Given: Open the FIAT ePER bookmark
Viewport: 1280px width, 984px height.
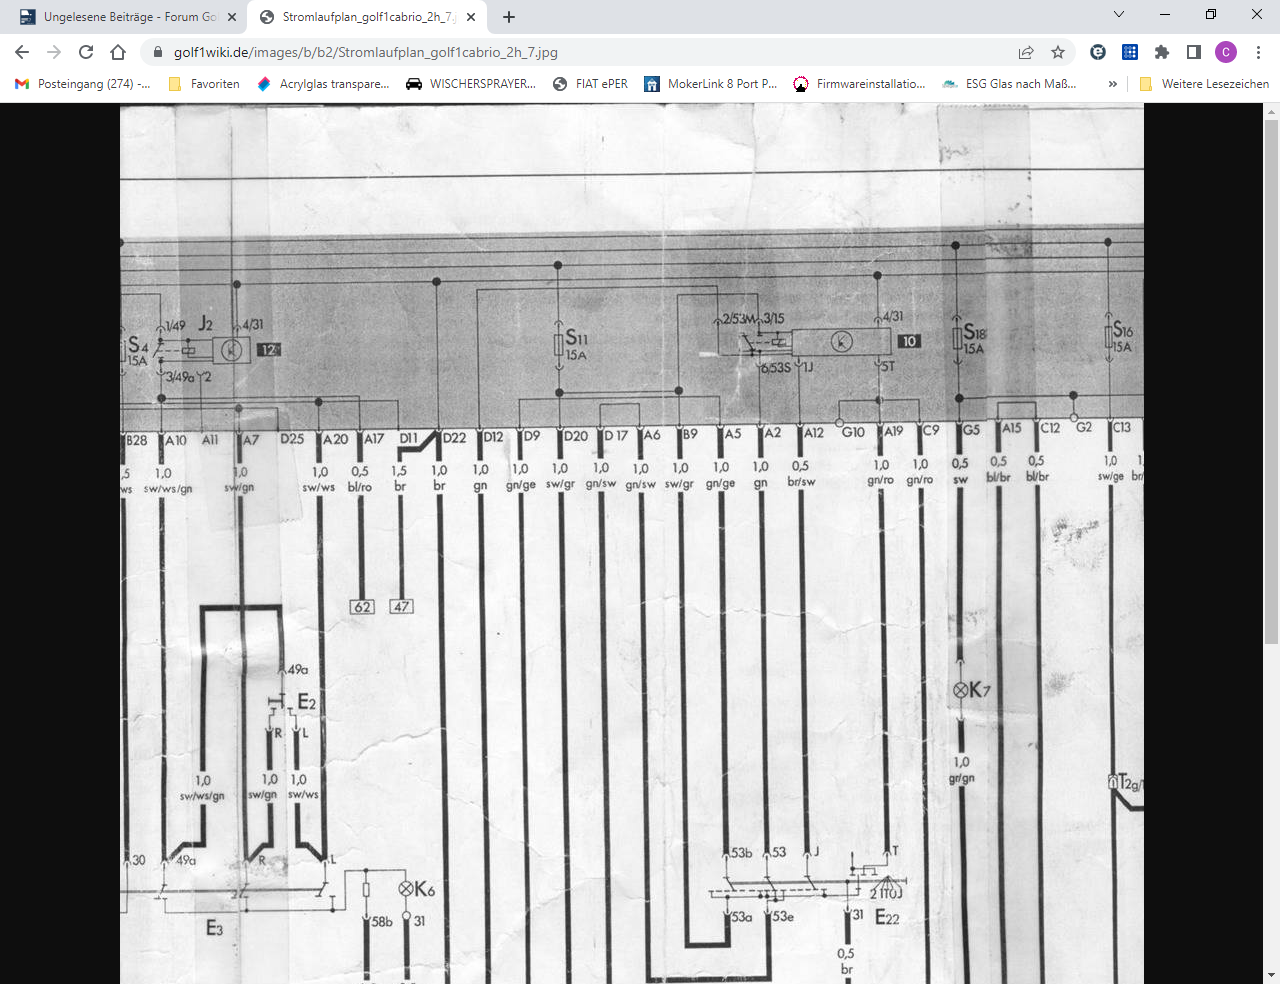Looking at the screenshot, I should 590,84.
